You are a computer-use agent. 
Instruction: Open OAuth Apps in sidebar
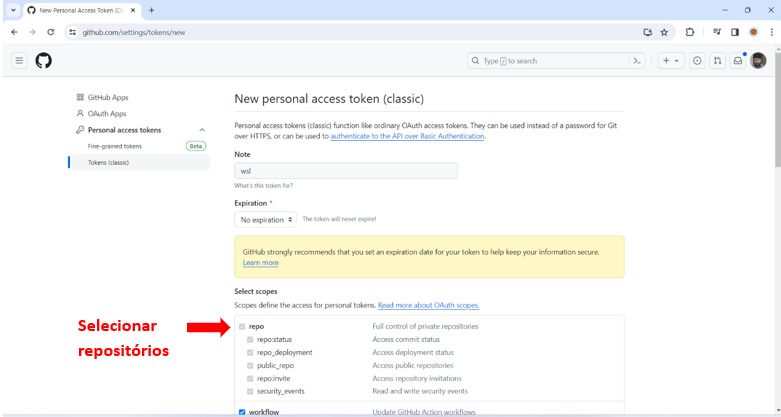(102, 114)
